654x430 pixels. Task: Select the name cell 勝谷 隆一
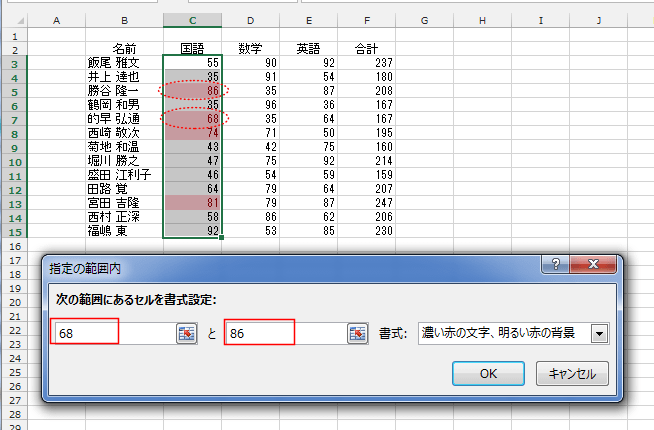124,91
